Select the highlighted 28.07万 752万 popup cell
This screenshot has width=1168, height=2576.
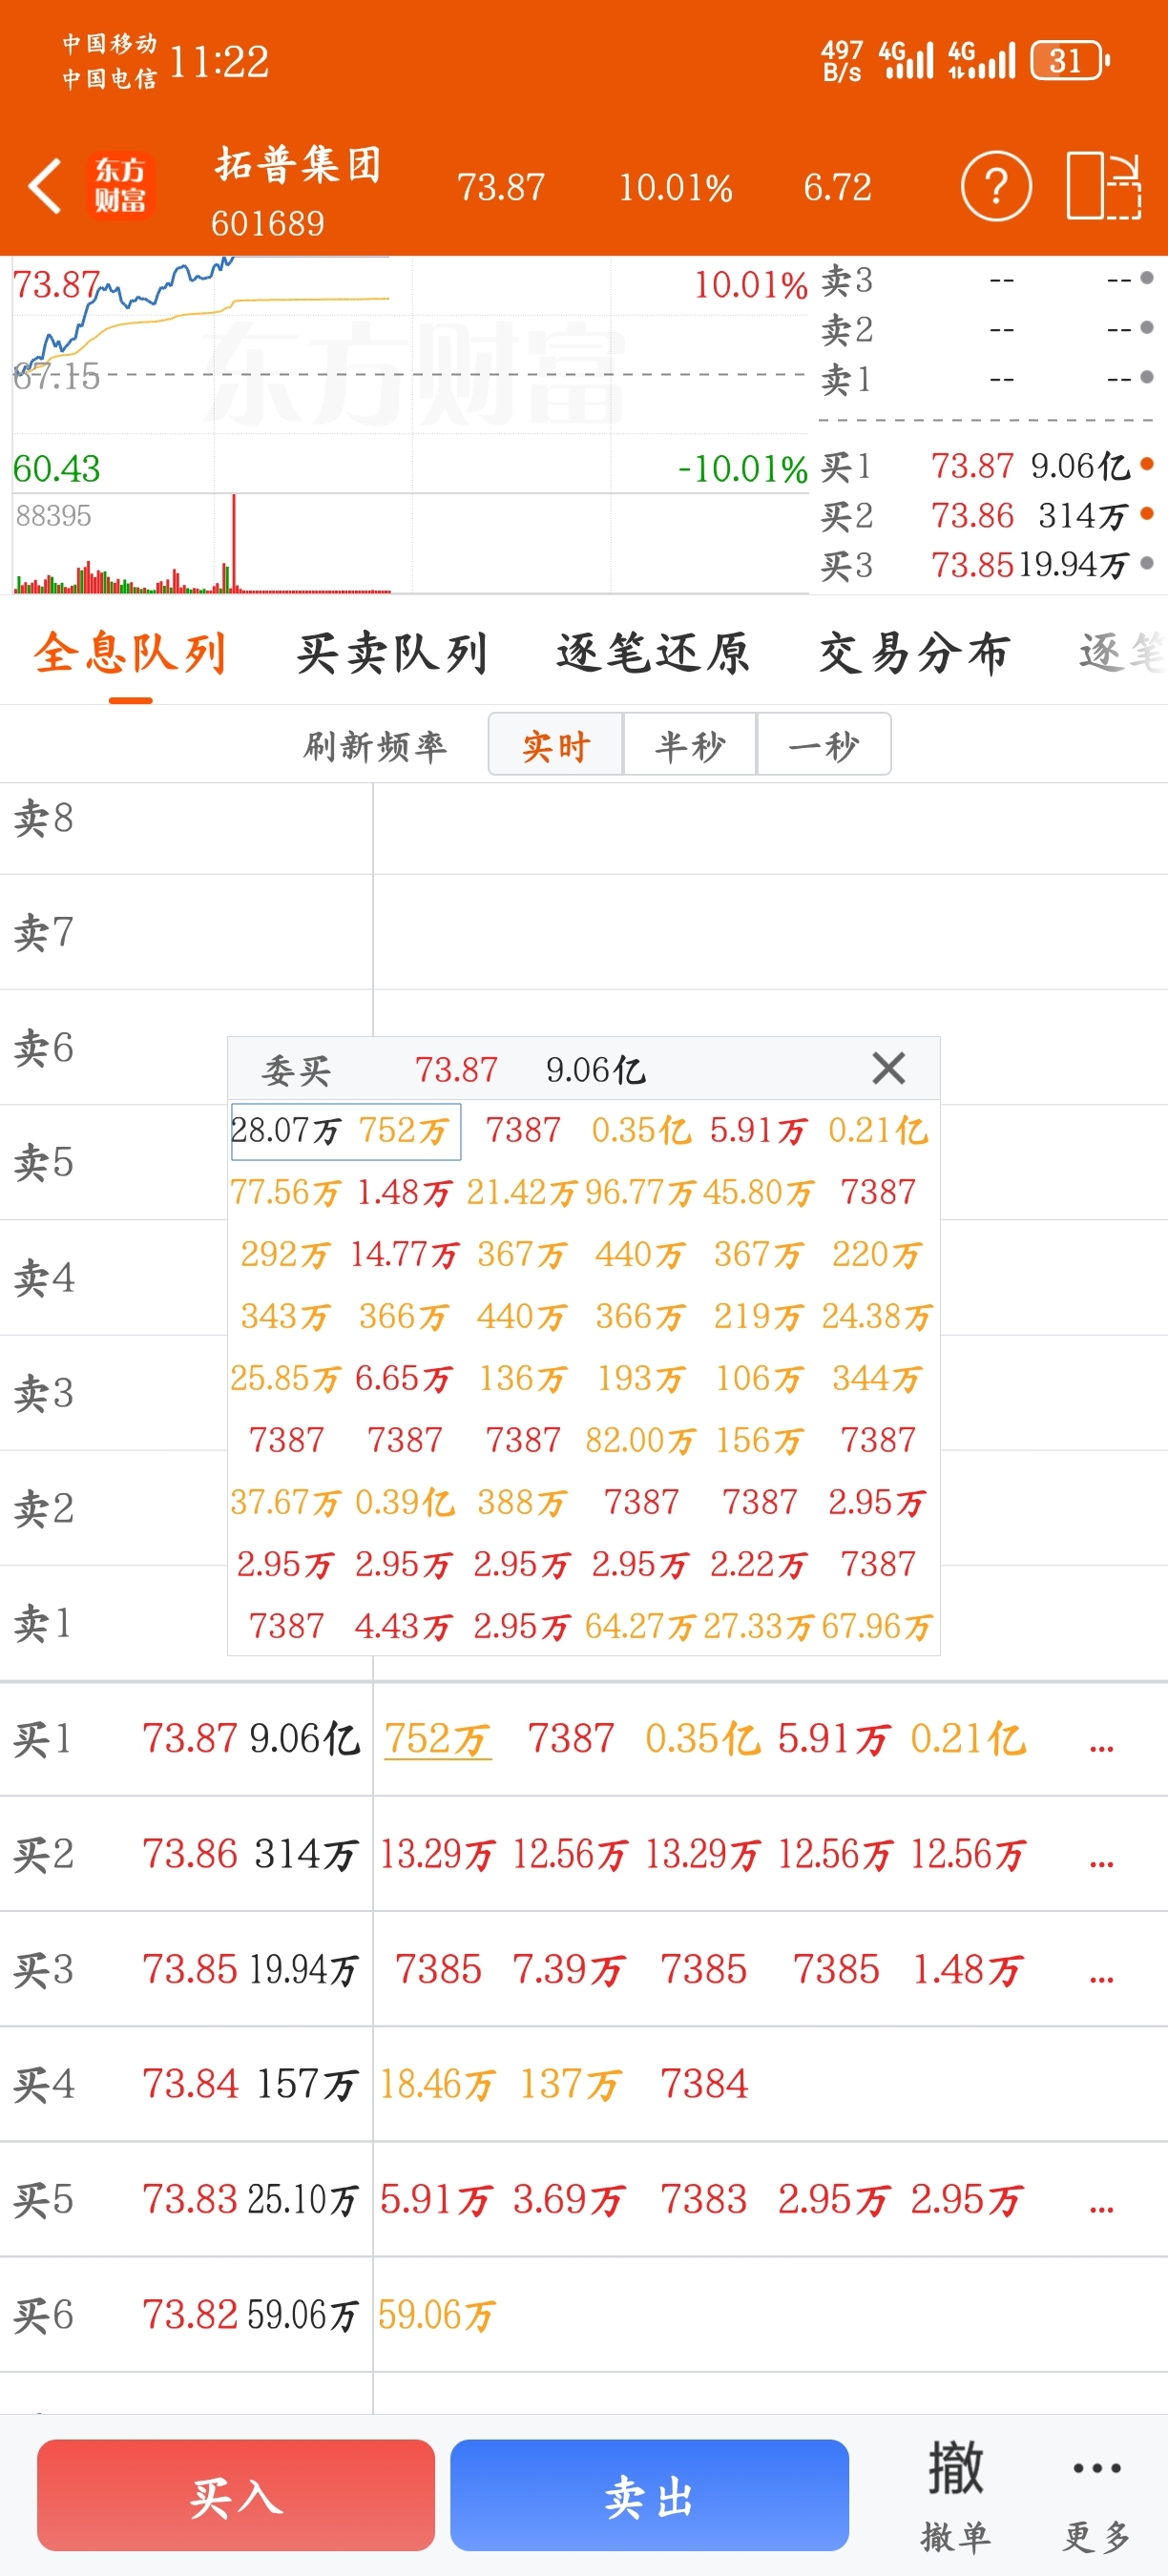(x=345, y=1131)
